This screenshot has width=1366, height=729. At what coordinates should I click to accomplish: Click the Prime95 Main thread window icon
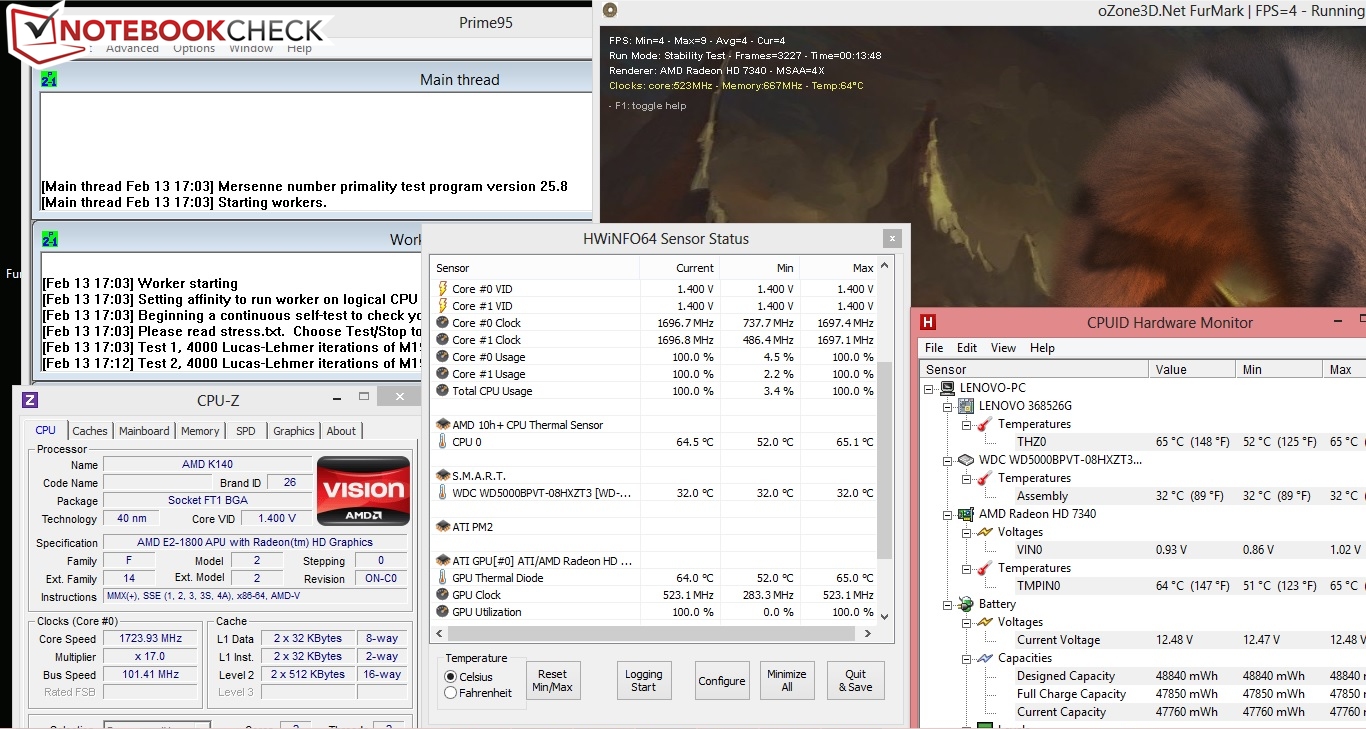[x=49, y=79]
